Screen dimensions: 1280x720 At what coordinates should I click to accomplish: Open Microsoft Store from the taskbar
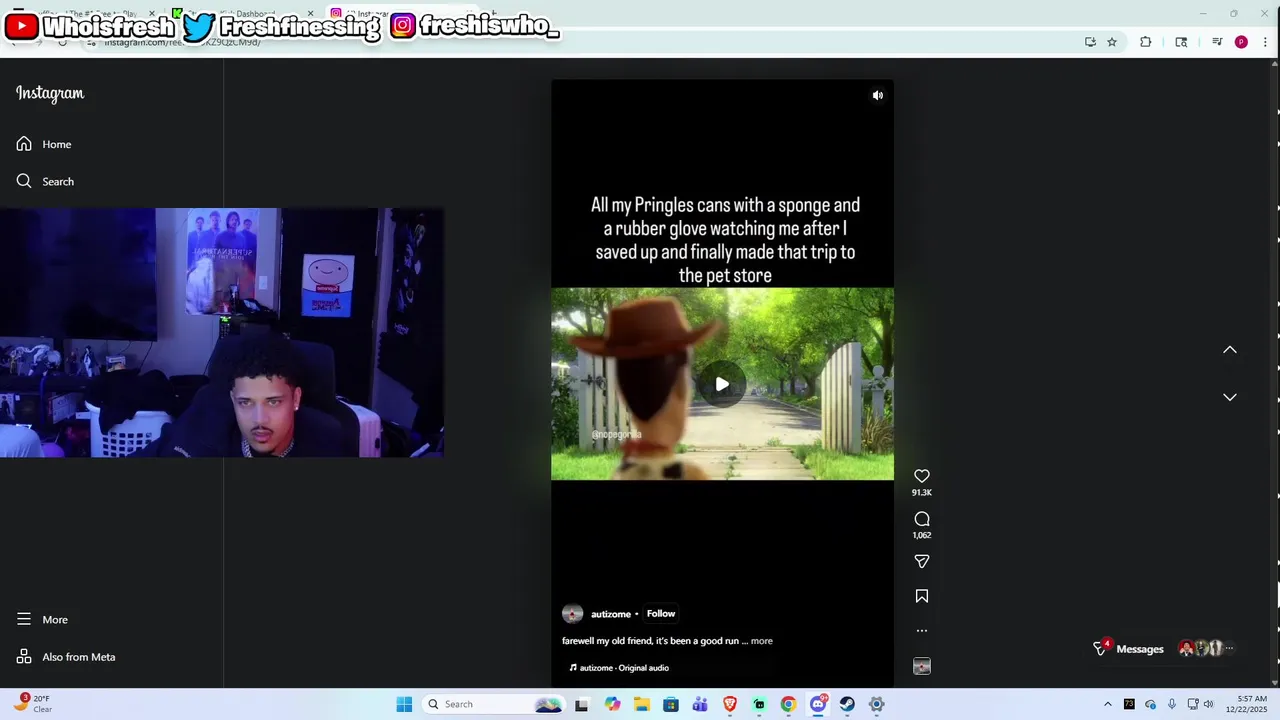click(x=671, y=704)
